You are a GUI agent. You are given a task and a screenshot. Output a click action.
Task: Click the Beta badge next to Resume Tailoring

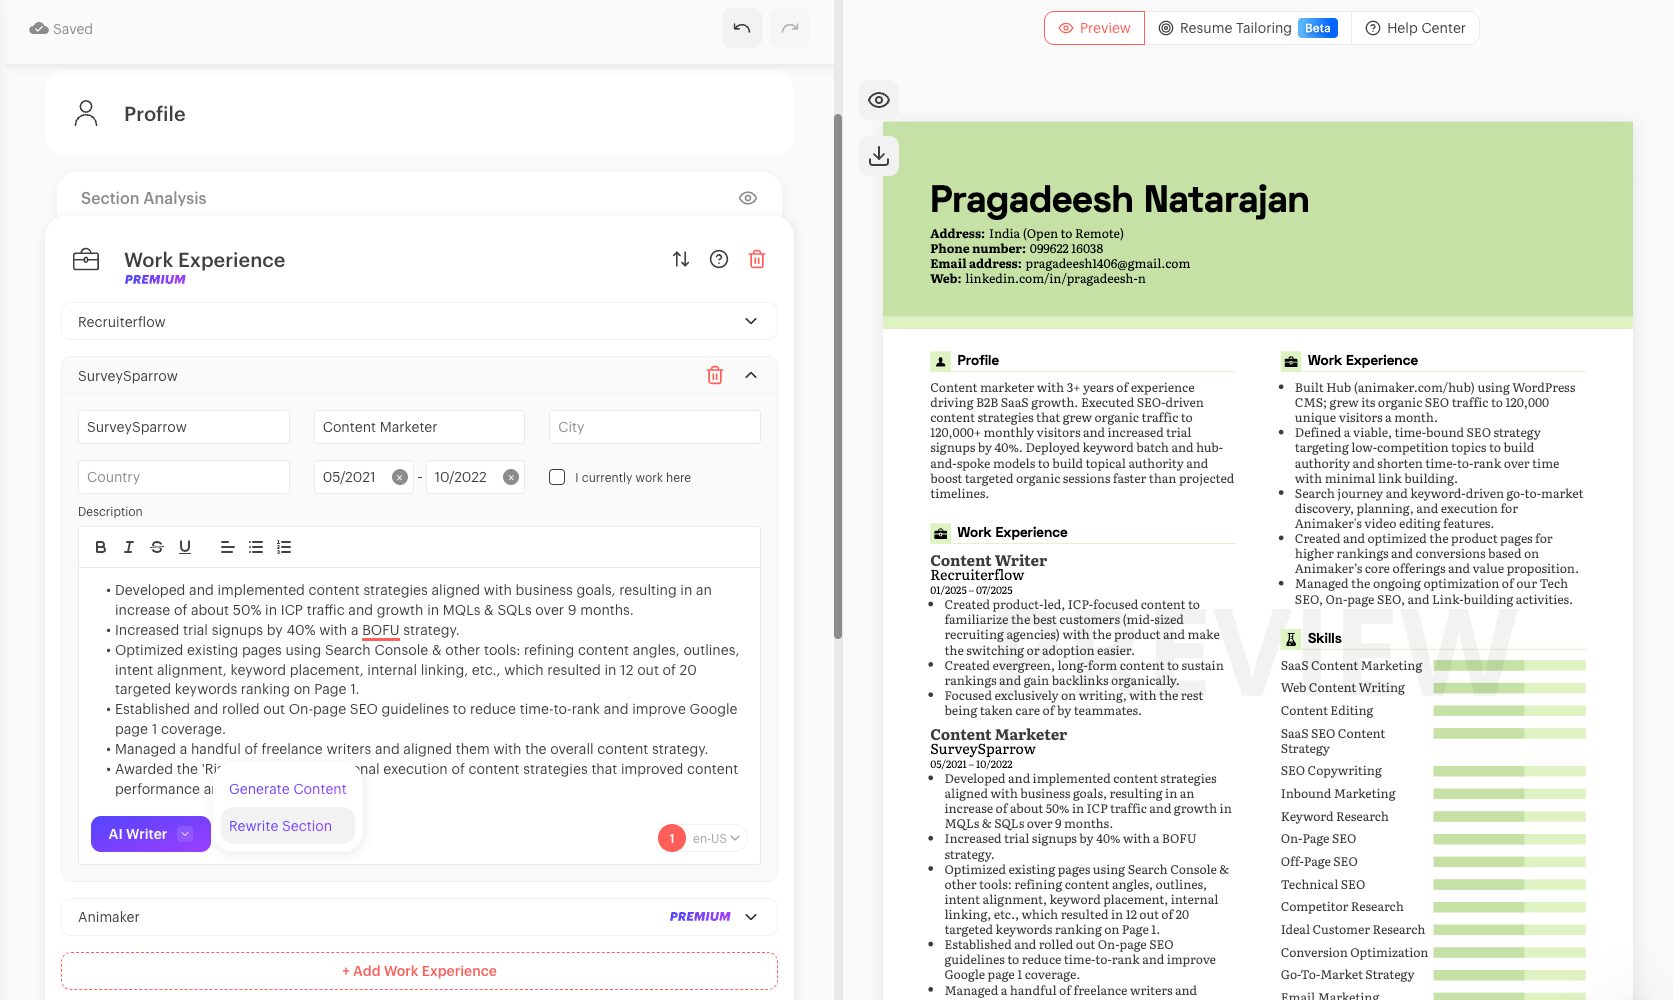point(1317,28)
